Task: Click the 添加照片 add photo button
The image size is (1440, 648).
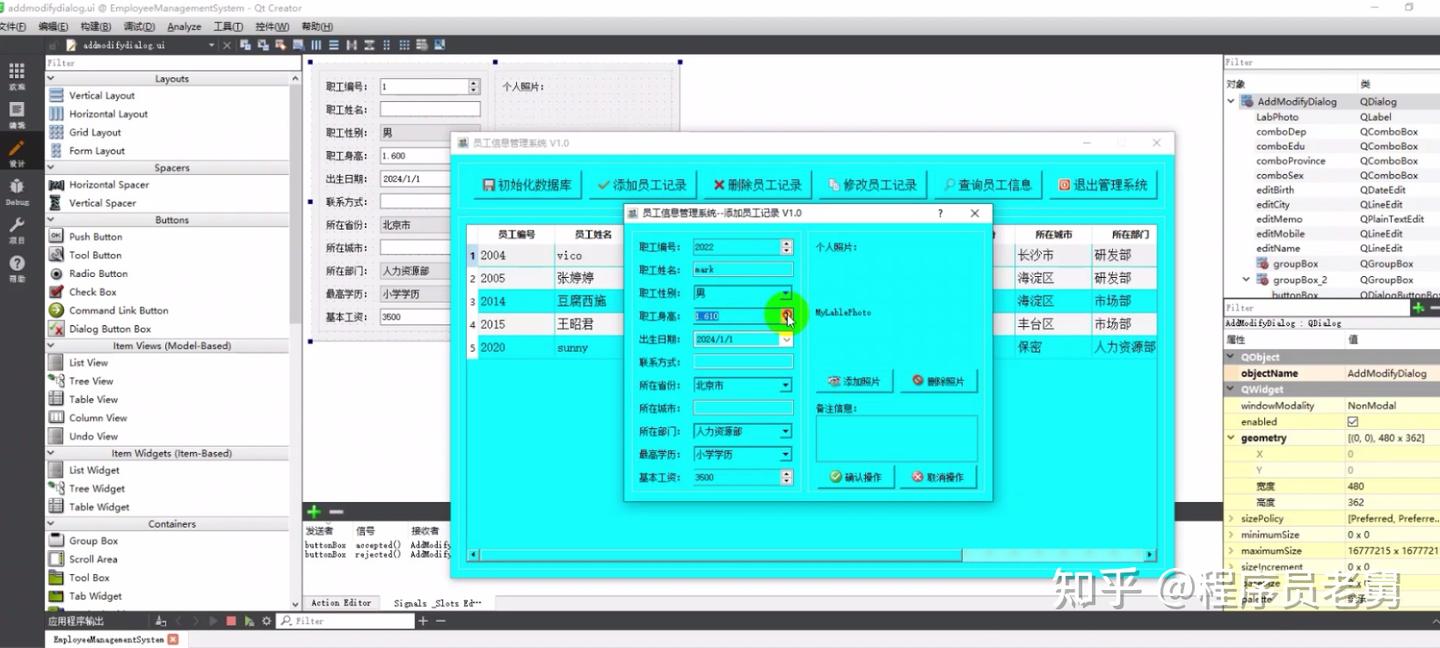Action: (x=854, y=381)
